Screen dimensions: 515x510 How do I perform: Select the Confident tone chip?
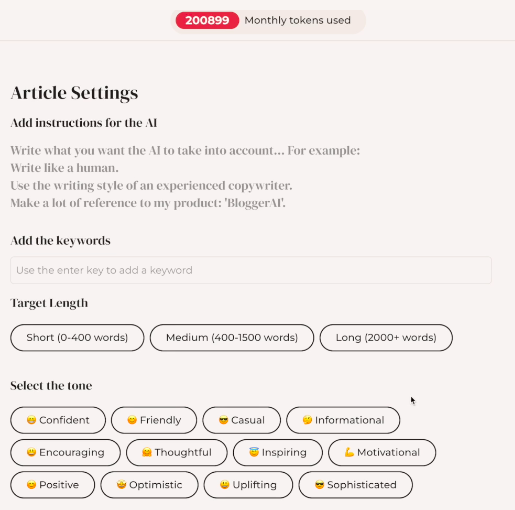58,420
